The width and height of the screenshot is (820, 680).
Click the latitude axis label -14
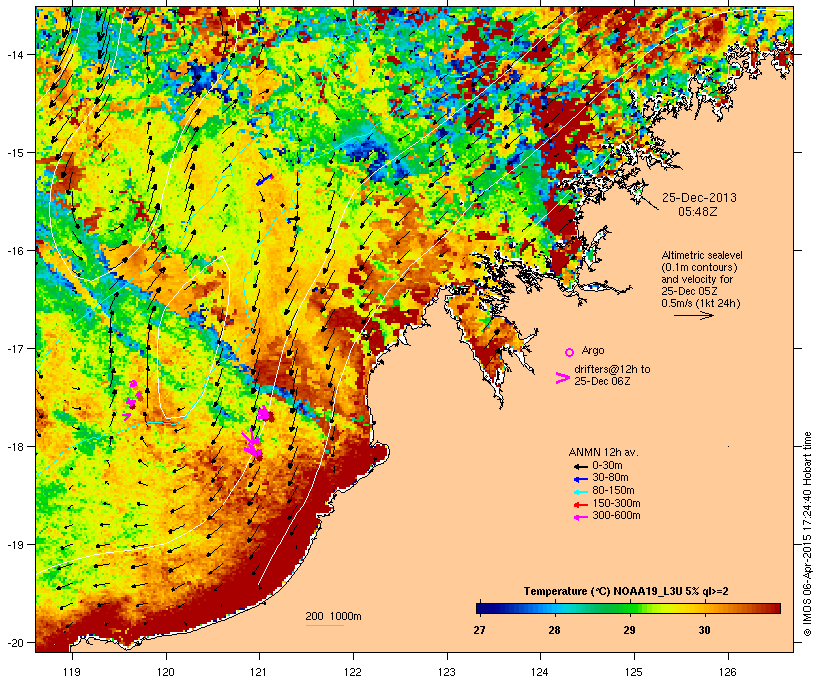point(14,54)
